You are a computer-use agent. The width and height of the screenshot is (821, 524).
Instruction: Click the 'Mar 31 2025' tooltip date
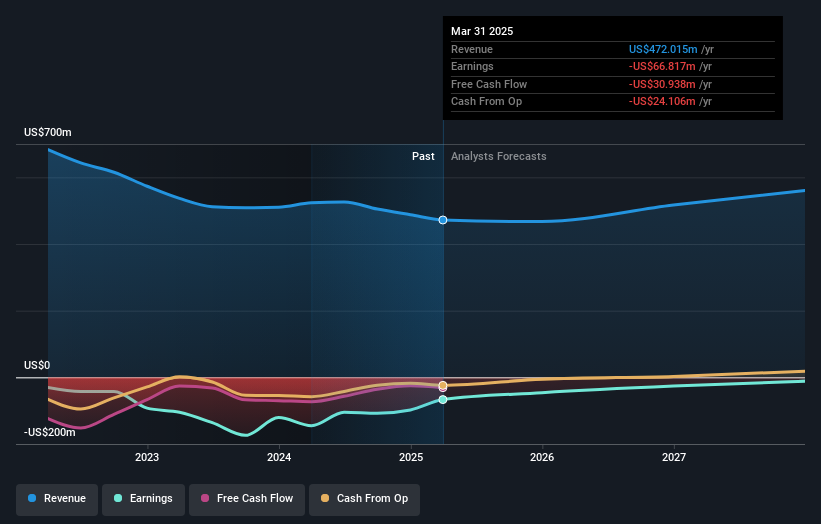tap(482, 31)
